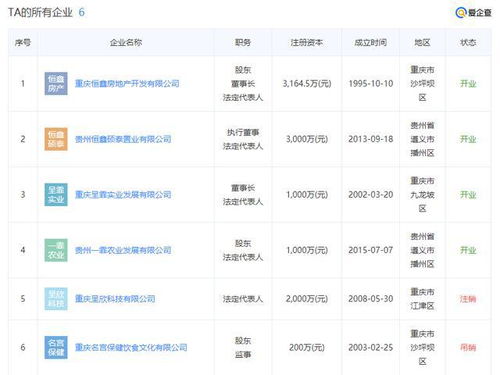Click the 恒鑫房产 company logo thumbnail
The height and width of the screenshot is (375, 500).
(56, 84)
